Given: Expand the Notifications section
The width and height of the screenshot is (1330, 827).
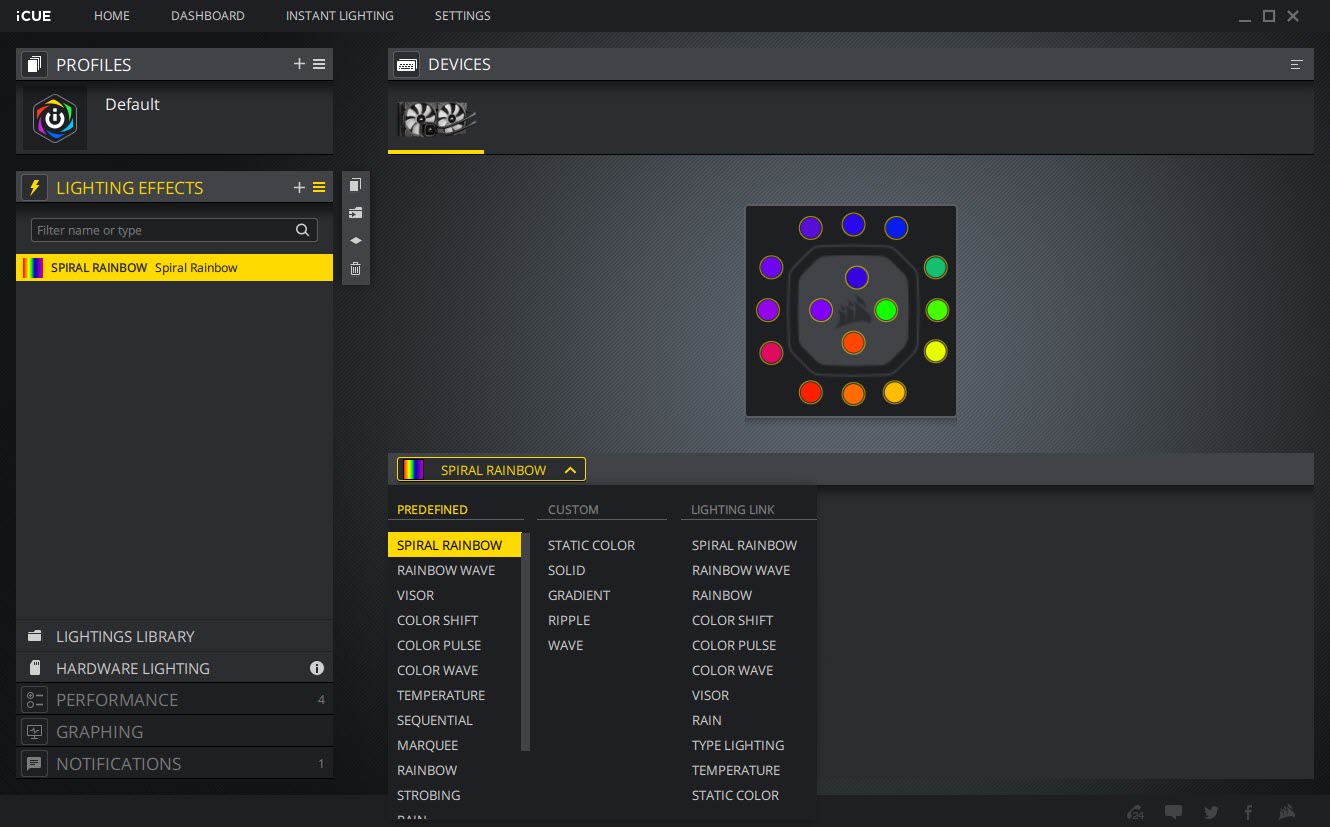Looking at the screenshot, I should point(174,764).
